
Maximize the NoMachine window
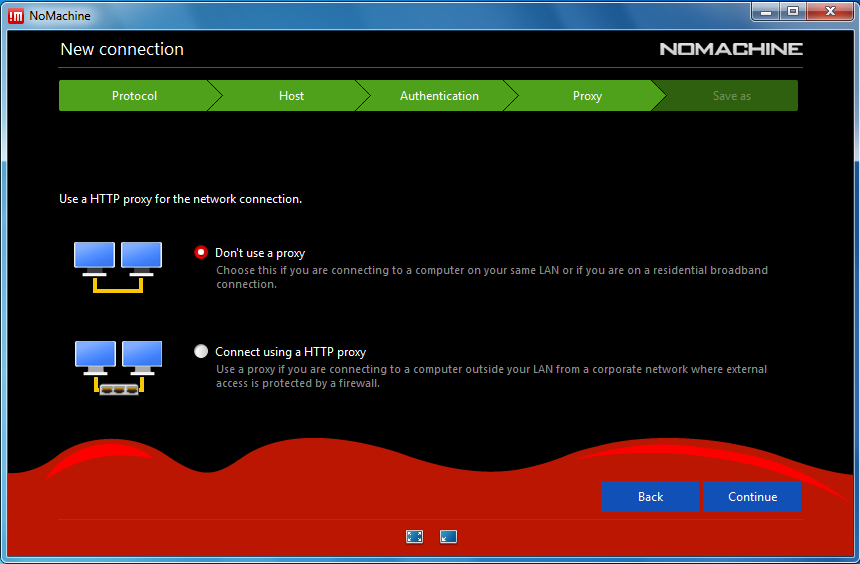pyautogui.click(x=793, y=11)
